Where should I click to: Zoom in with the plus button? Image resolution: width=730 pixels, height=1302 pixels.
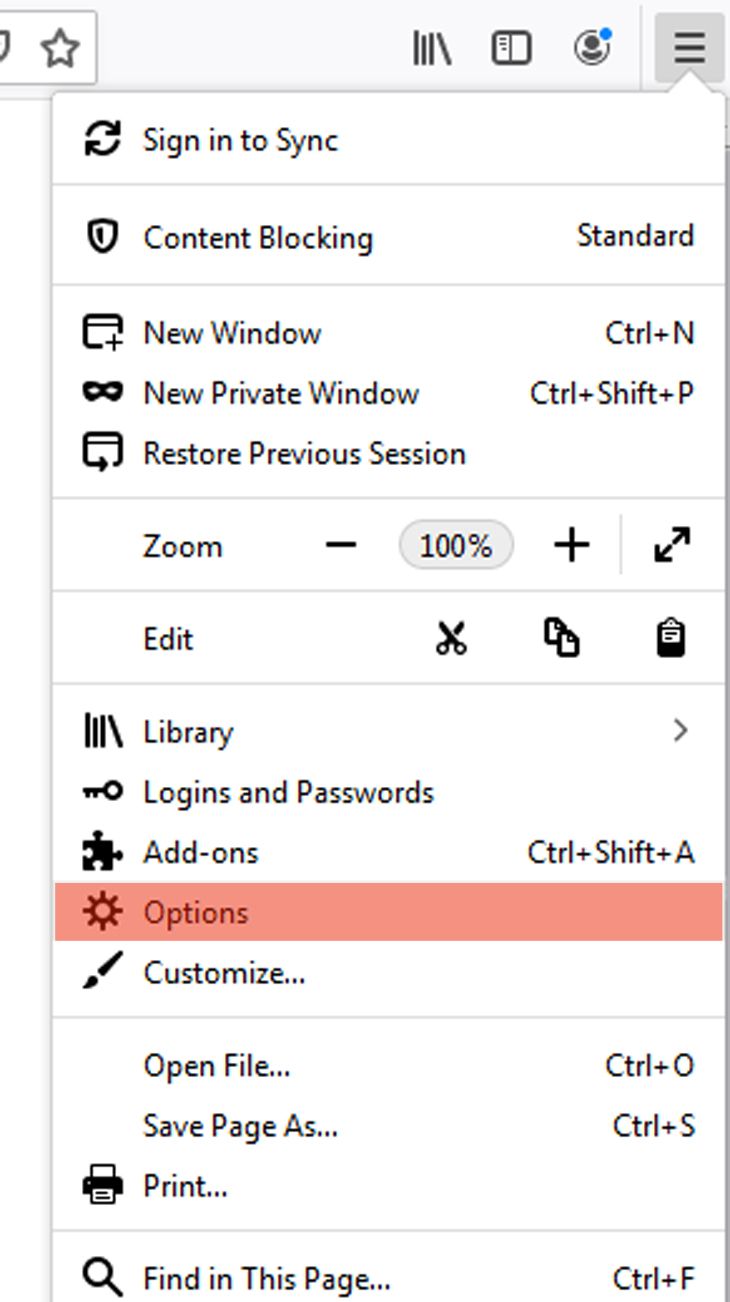coord(571,546)
